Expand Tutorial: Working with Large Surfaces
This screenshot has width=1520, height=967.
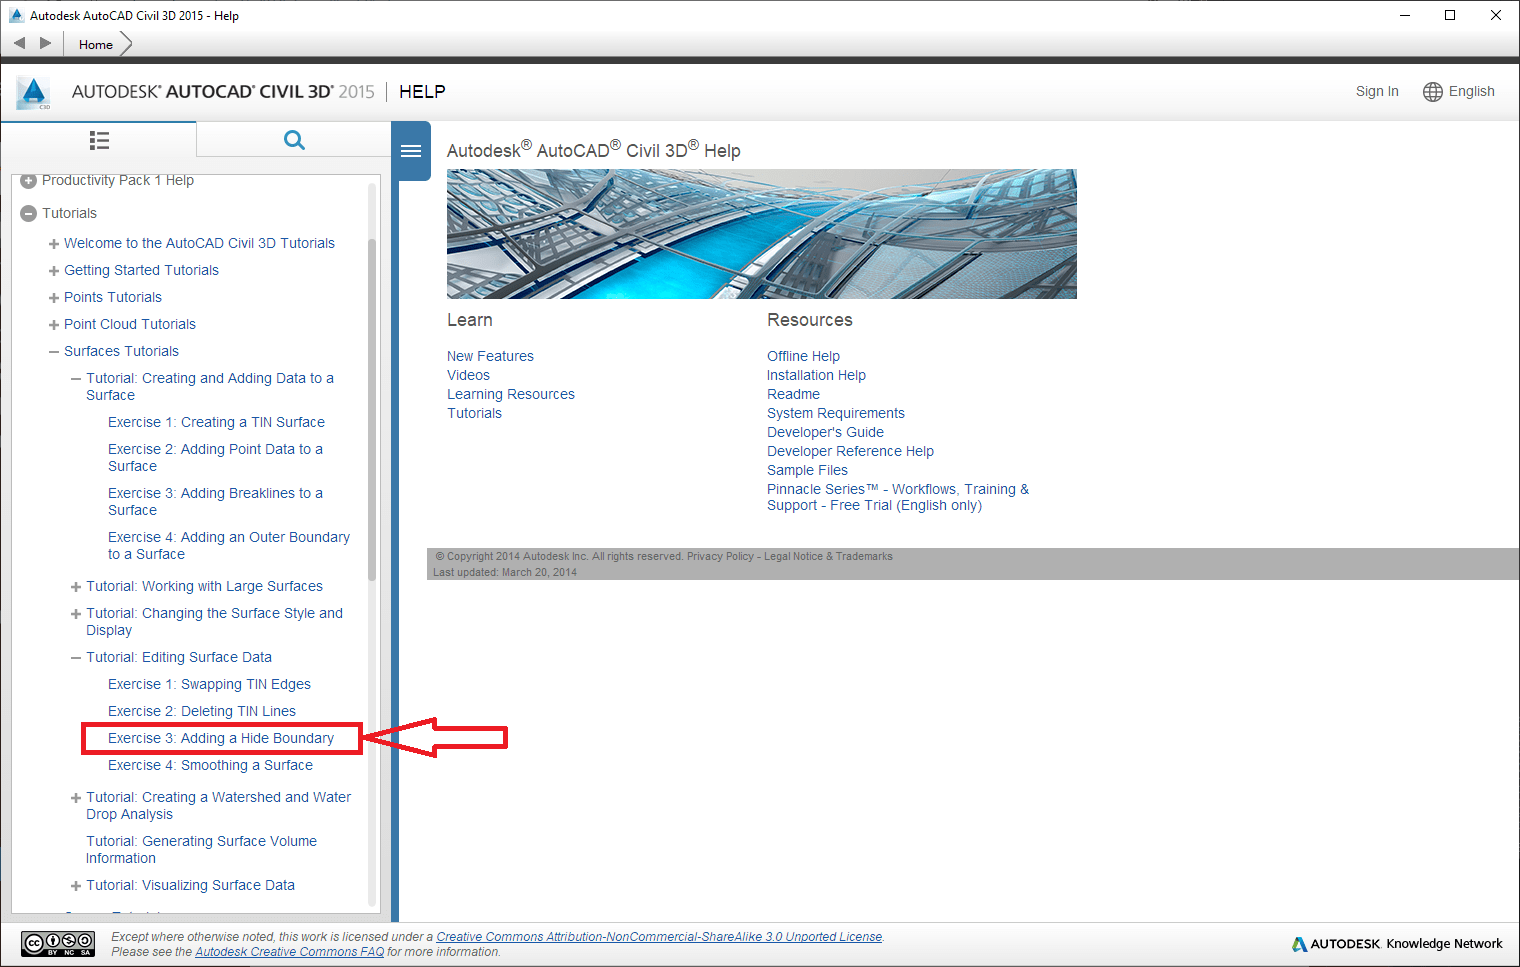pos(76,587)
